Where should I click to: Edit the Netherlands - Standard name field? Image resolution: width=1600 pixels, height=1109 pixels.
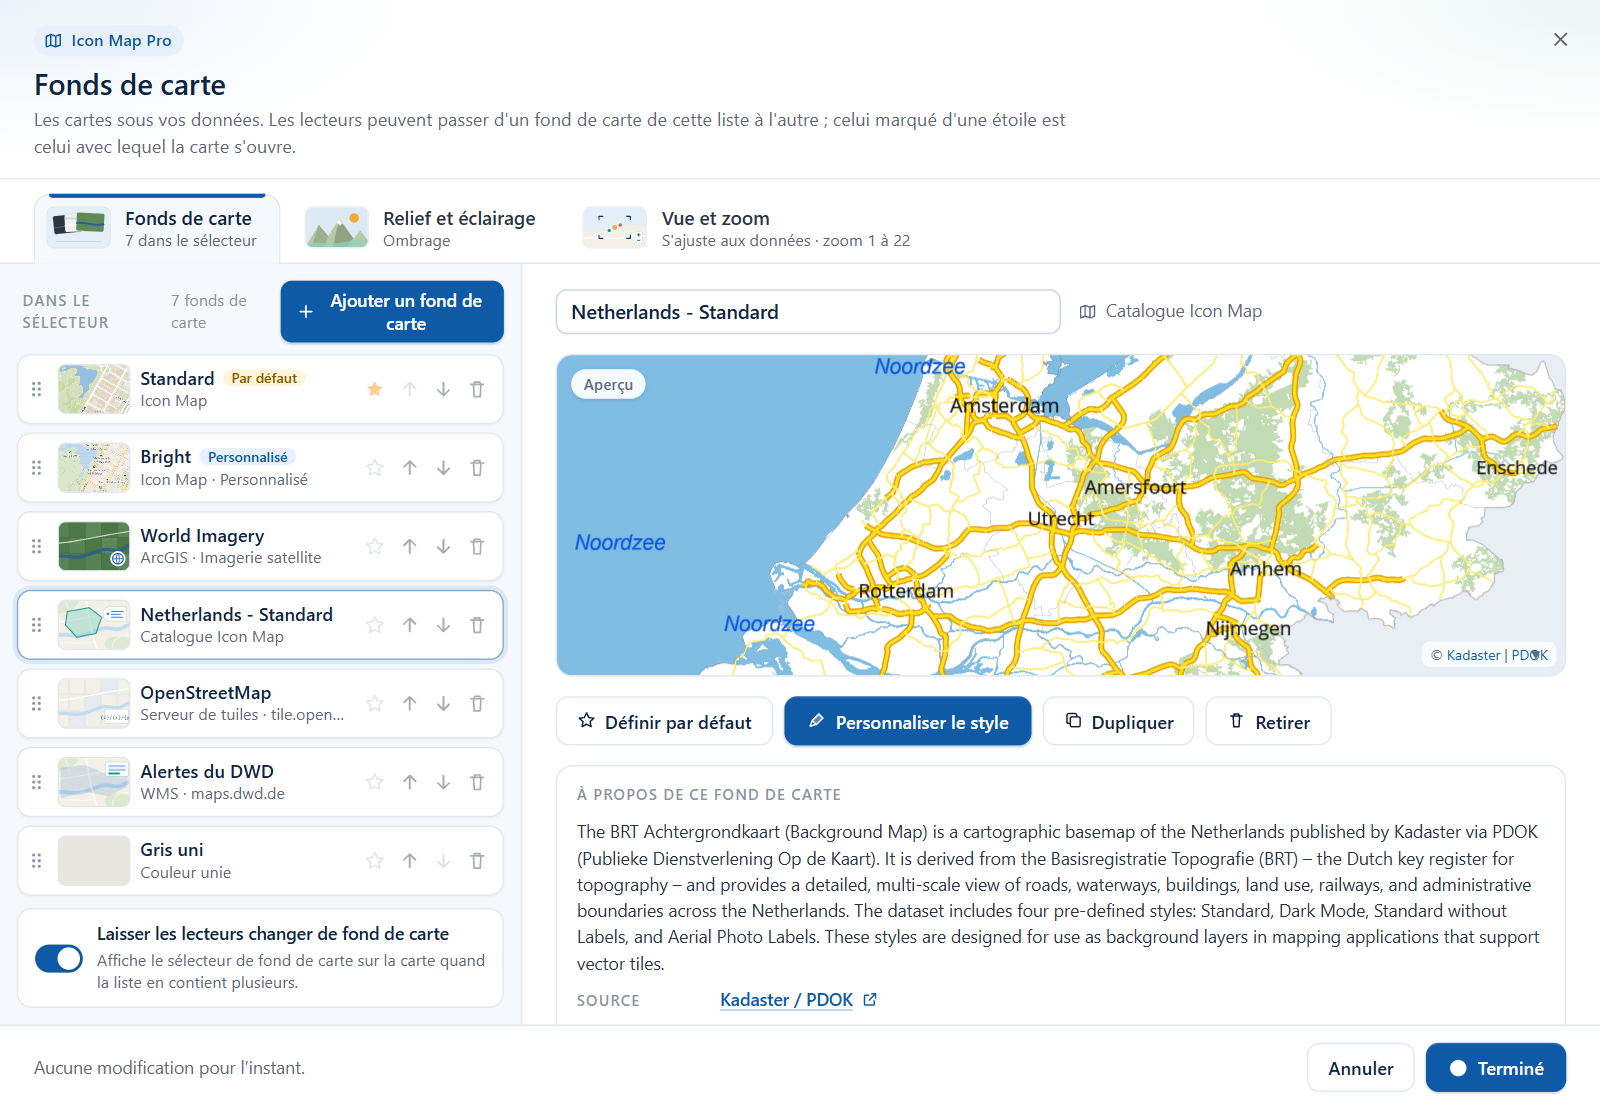pyautogui.click(x=808, y=312)
